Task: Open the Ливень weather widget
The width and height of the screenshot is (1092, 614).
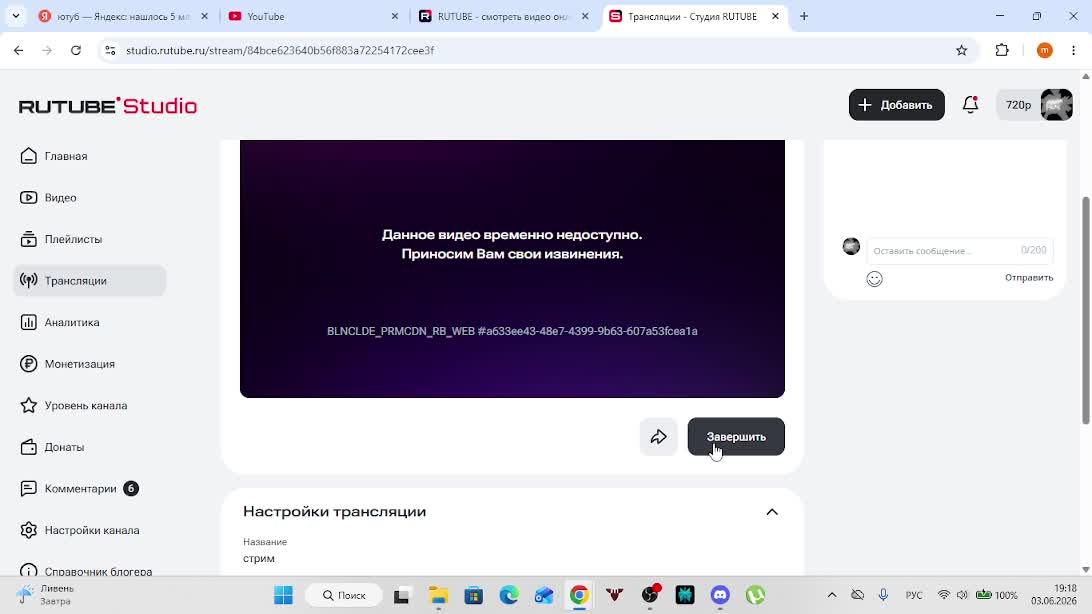Action: [46, 595]
